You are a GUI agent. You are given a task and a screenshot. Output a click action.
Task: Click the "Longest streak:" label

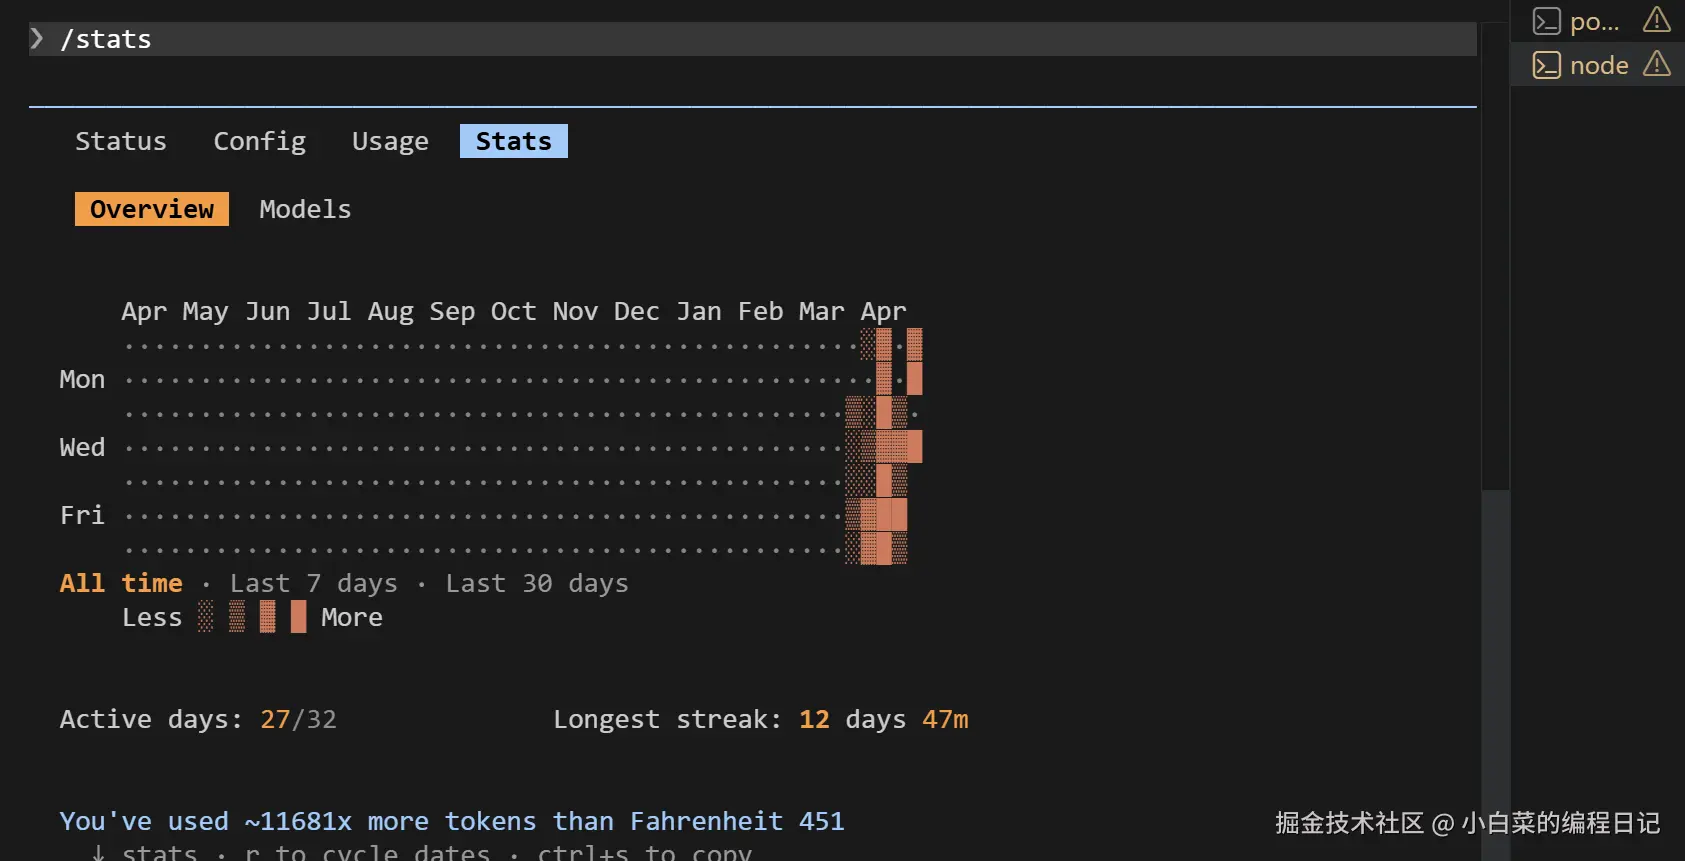[x=667, y=719]
